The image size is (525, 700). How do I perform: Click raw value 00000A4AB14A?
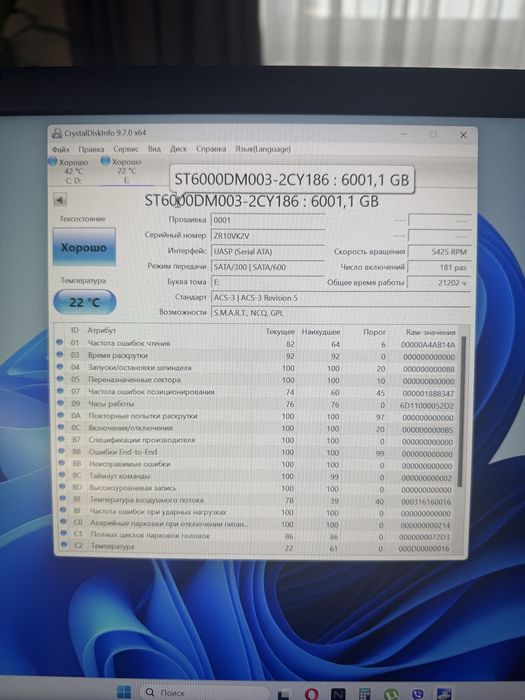(x=428, y=345)
